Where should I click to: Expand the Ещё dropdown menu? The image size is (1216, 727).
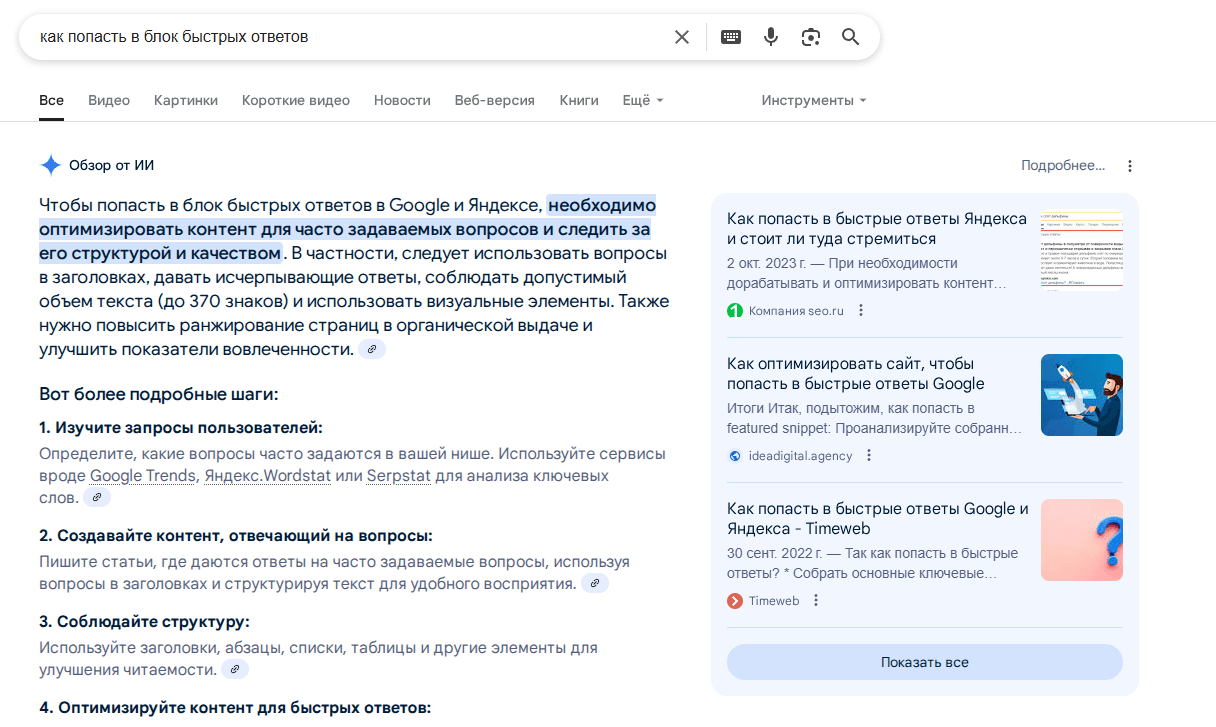pos(642,100)
